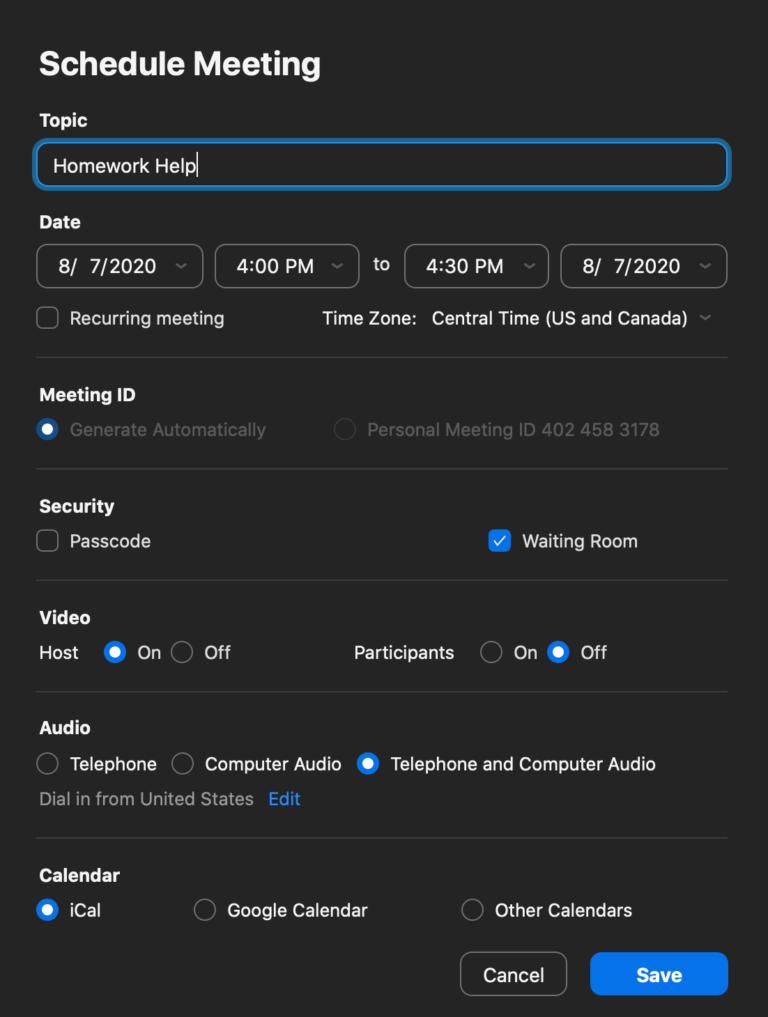The height and width of the screenshot is (1017, 768).
Task: Enable the Recurring meeting checkbox
Action: click(48, 318)
